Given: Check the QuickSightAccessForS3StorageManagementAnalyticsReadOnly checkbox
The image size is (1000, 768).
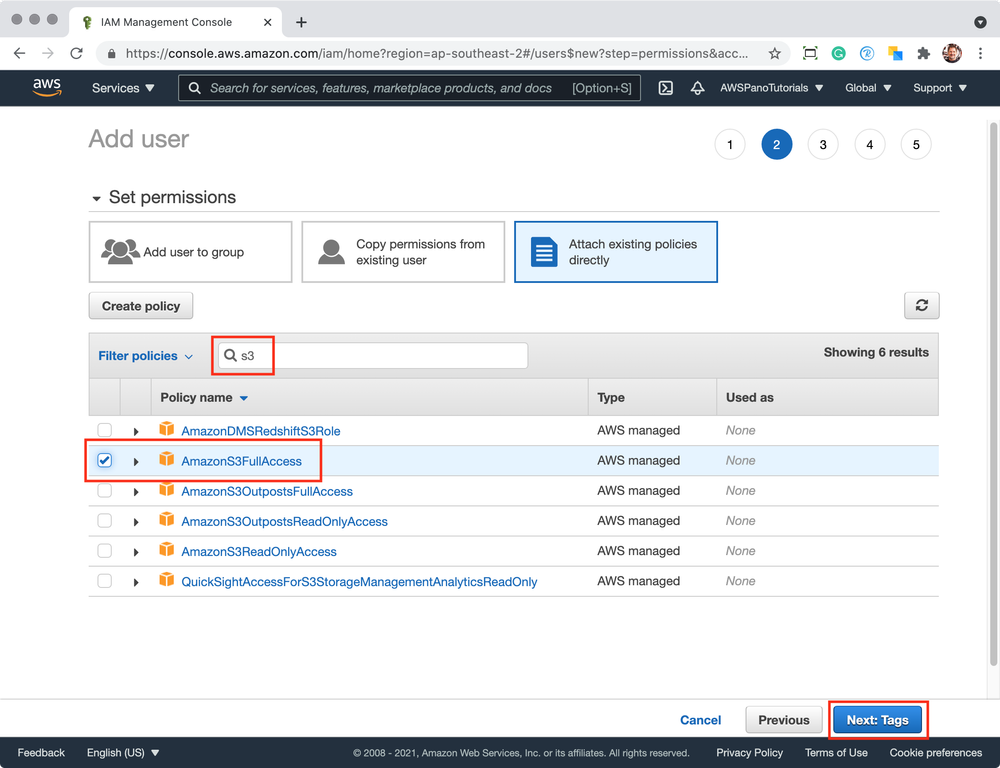Looking at the screenshot, I should pos(105,581).
